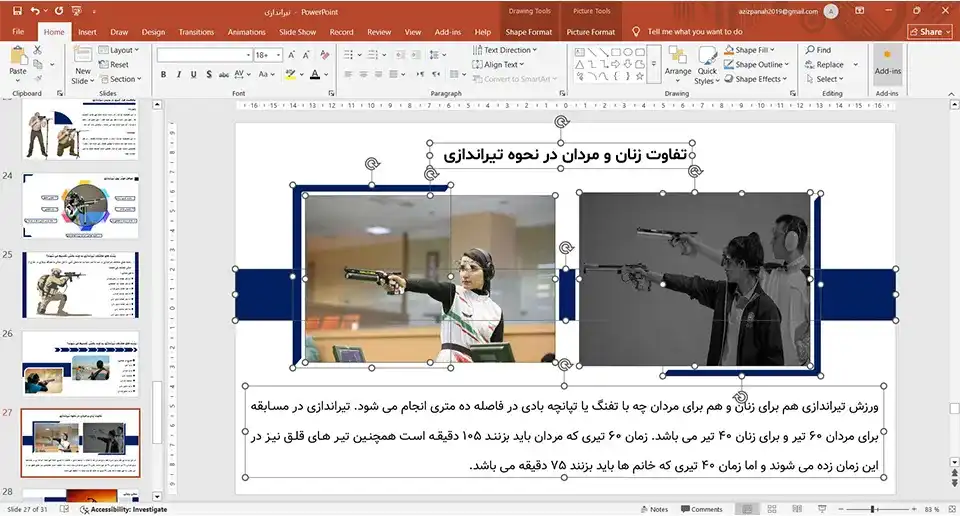Click the text highlight color button
Image resolution: width=960 pixels, height=516 pixels.
coord(290,74)
